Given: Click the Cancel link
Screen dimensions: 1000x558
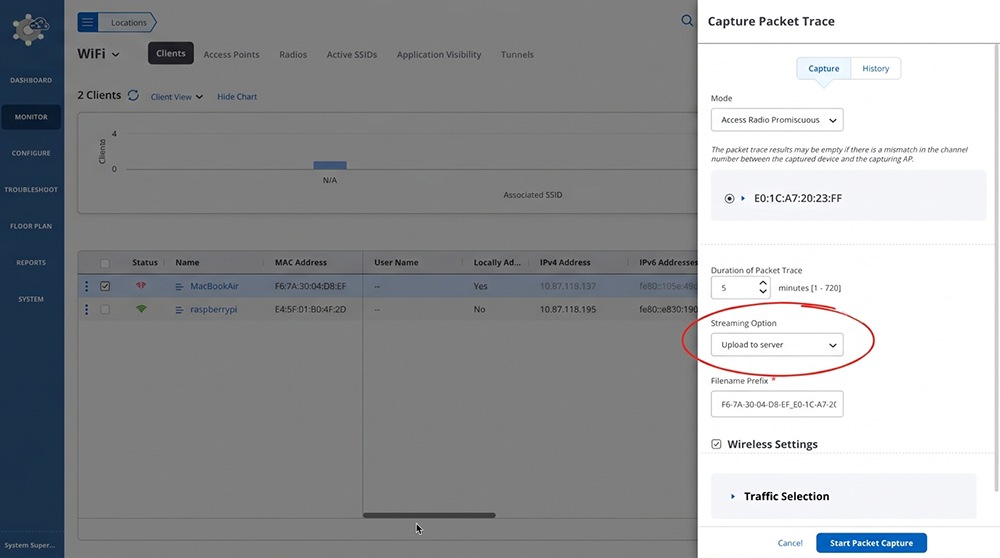Looking at the screenshot, I should (790, 543).
